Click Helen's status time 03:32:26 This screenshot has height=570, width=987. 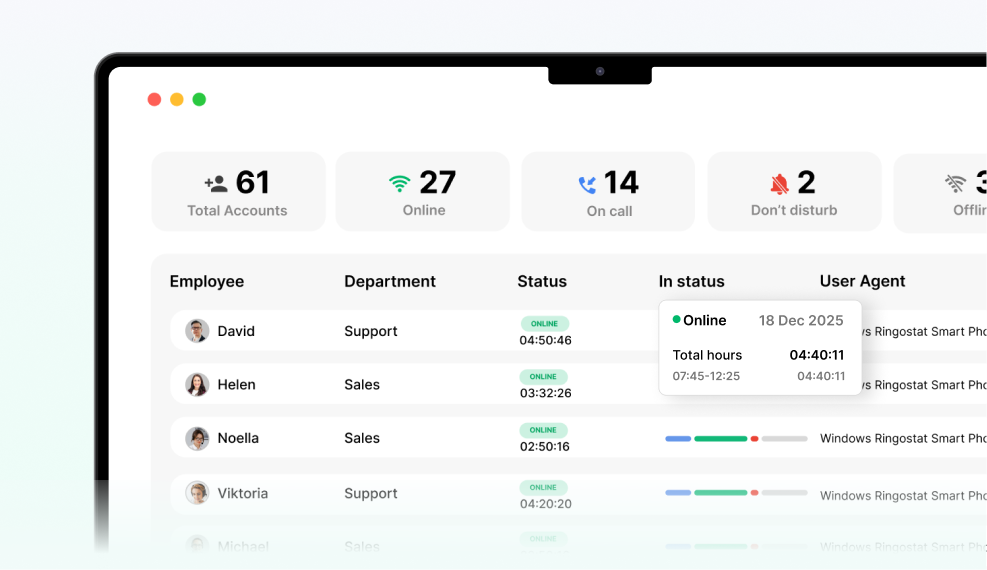tap(545, 393)
